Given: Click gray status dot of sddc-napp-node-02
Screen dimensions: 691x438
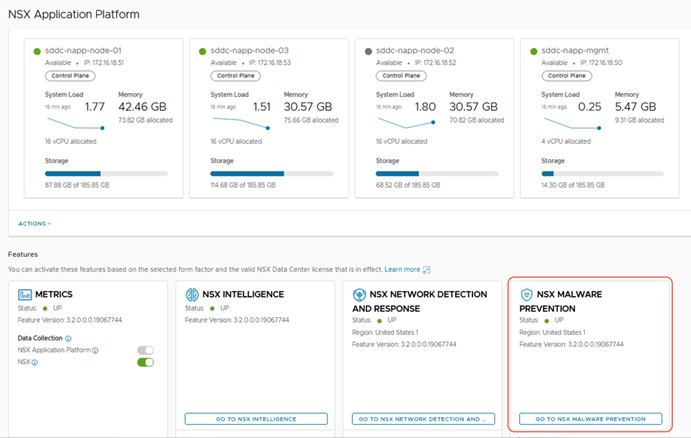Looking at the screenshot, I should [x=370, y=50].
